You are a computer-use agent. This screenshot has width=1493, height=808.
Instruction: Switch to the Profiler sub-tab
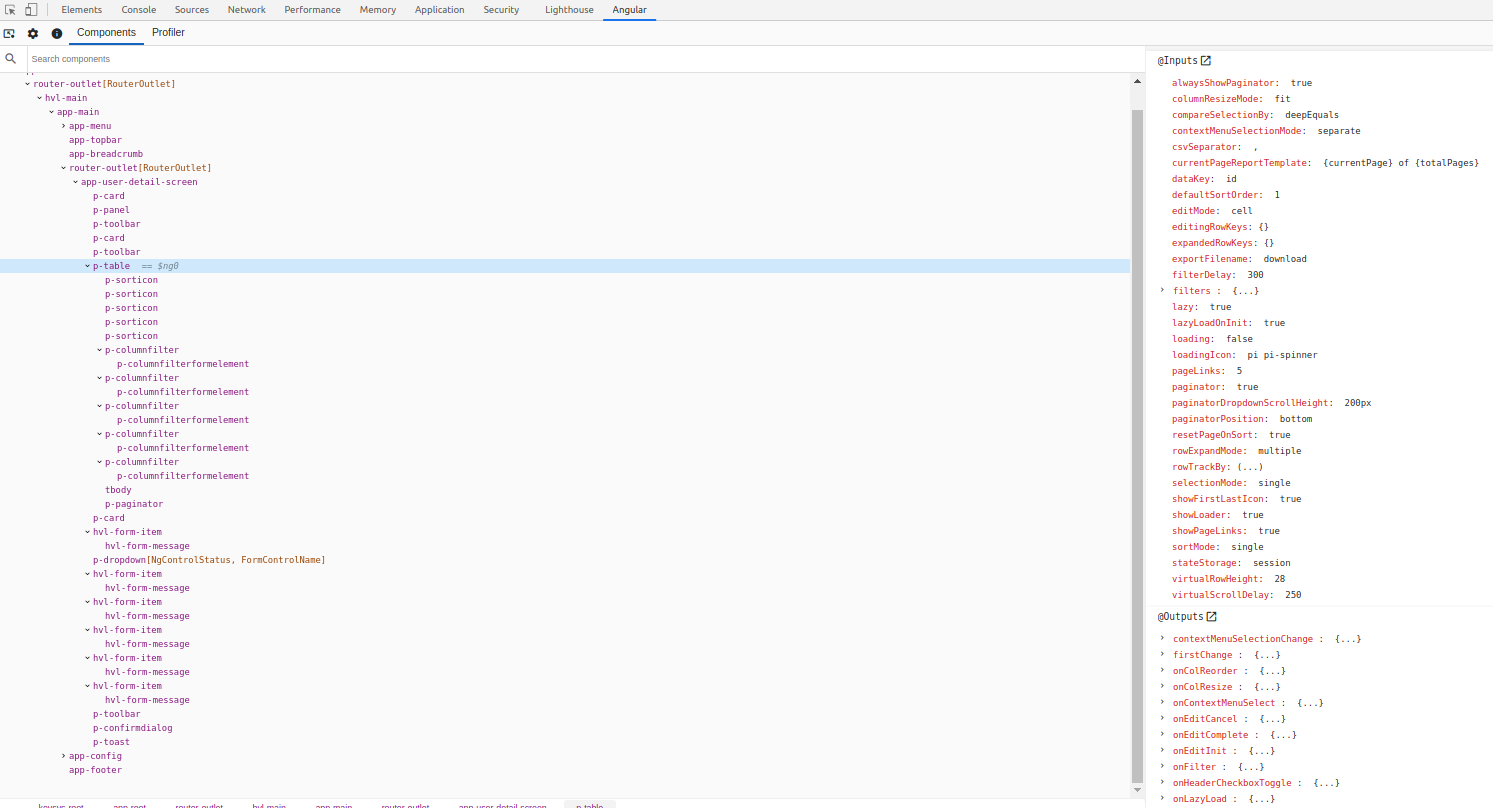[168, 33]
